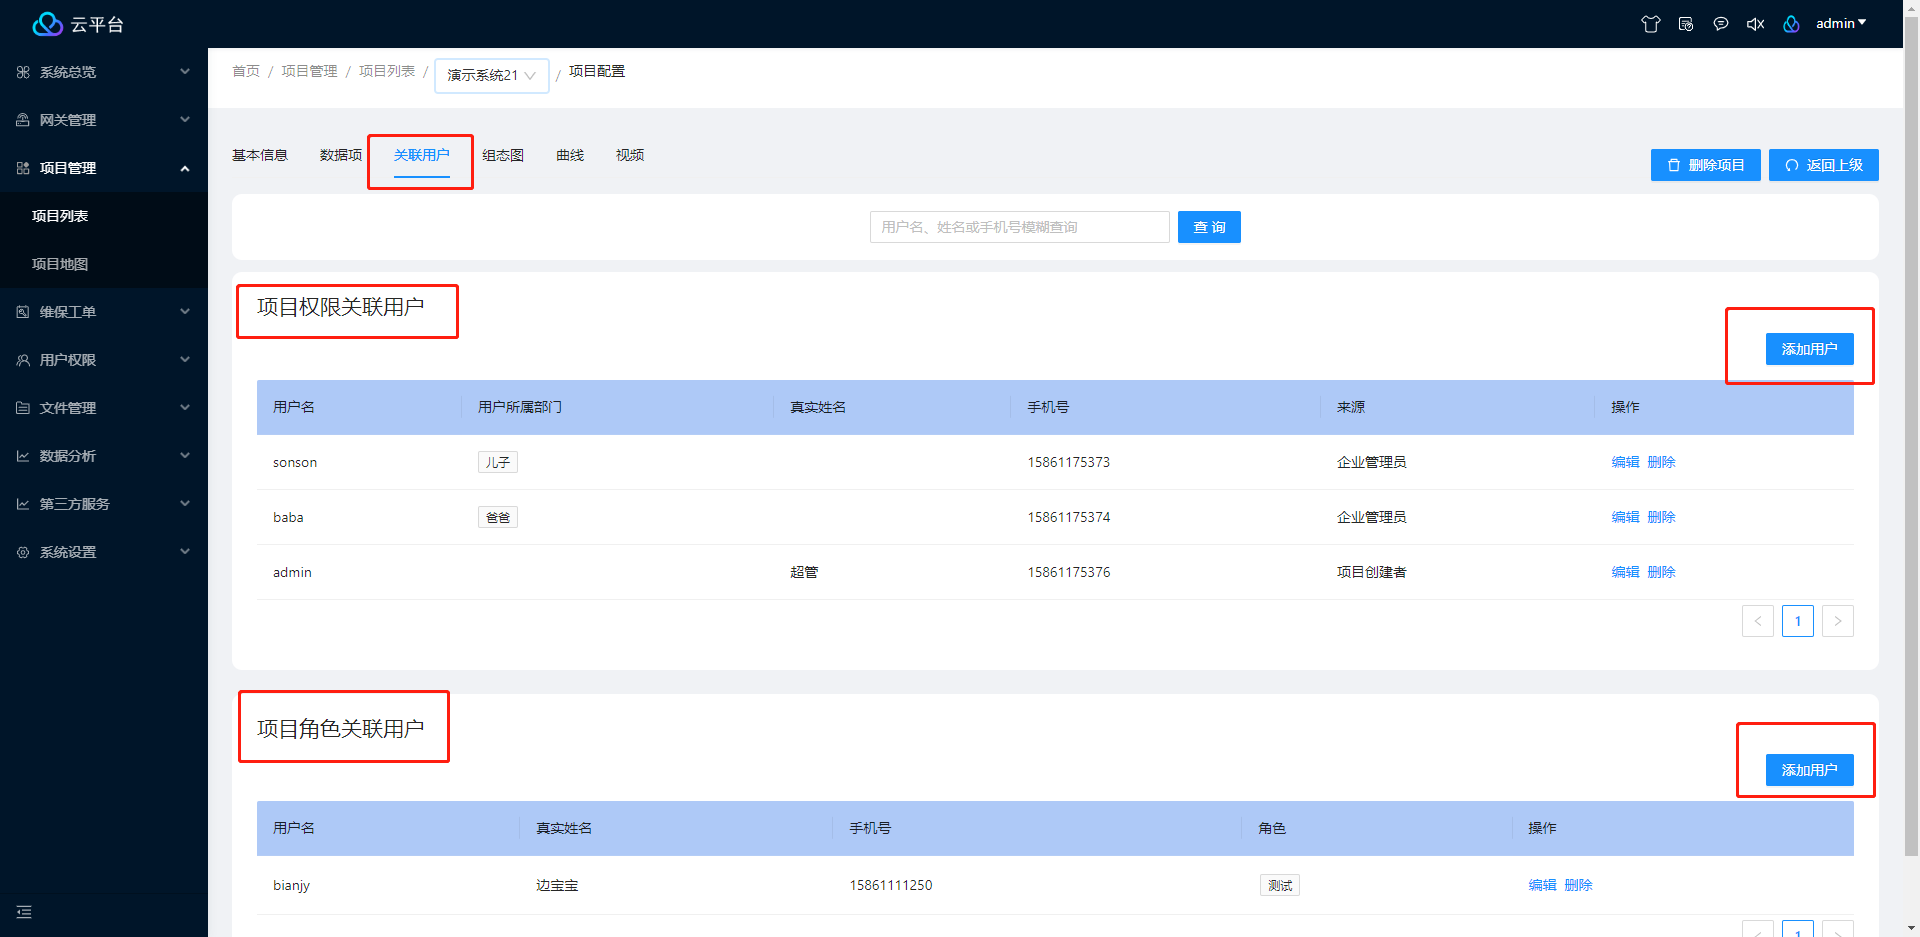Viewport: 1920px width, 937px height.
Task: Expand the 维保工单 menu chevron
Action: pos(185,312)
